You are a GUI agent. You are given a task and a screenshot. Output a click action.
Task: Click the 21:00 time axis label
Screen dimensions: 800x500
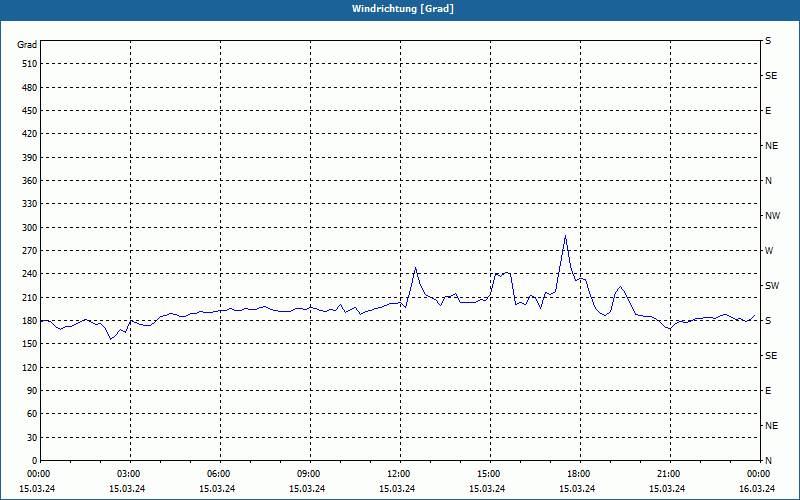[668, 474]
